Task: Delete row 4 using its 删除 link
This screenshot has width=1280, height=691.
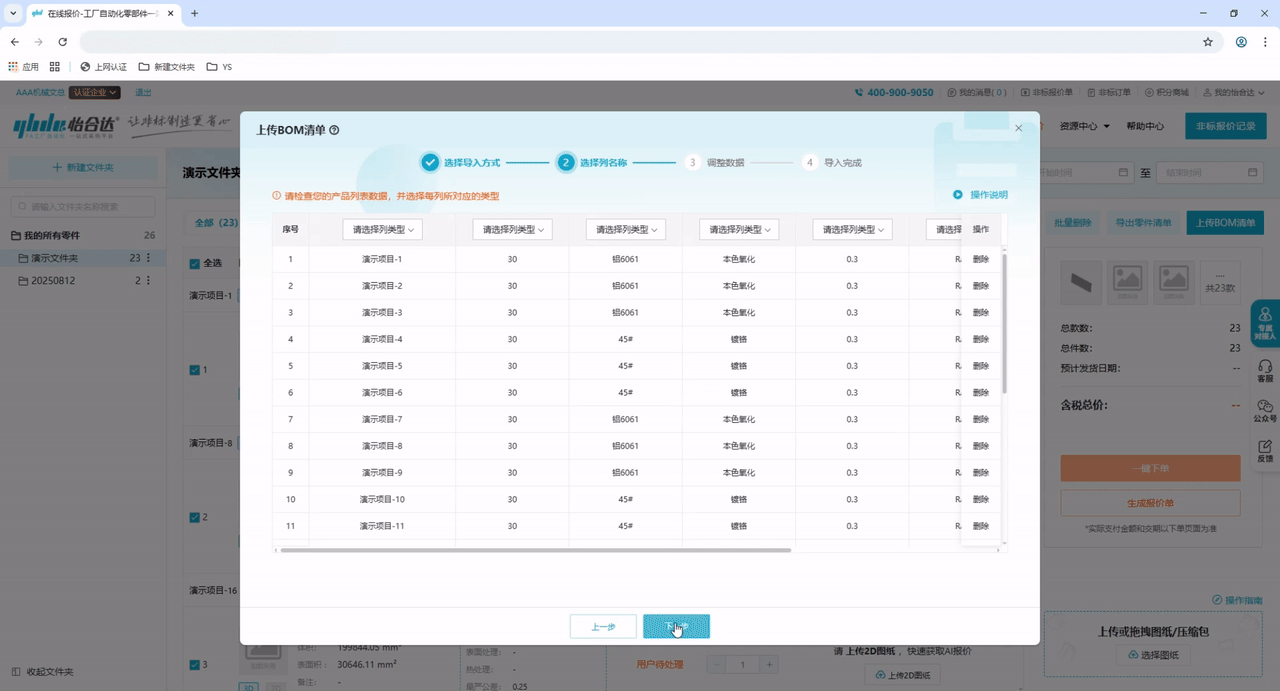Action: pyautogui.click(x=981, y=339)
